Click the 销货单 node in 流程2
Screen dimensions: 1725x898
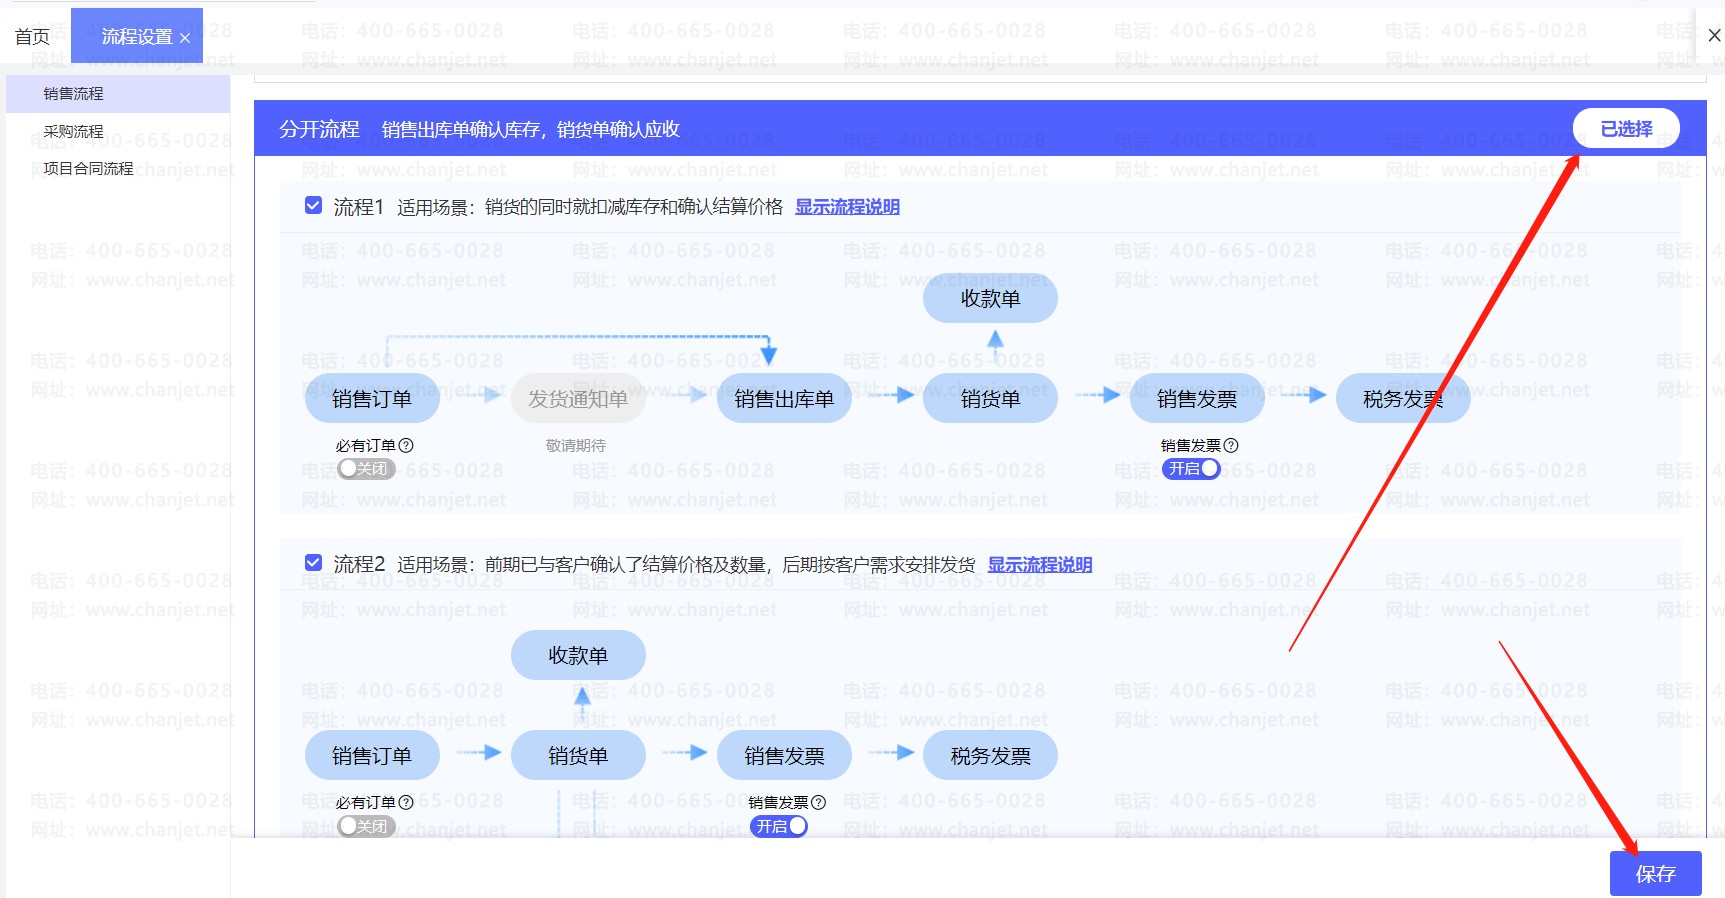[578, 756]
